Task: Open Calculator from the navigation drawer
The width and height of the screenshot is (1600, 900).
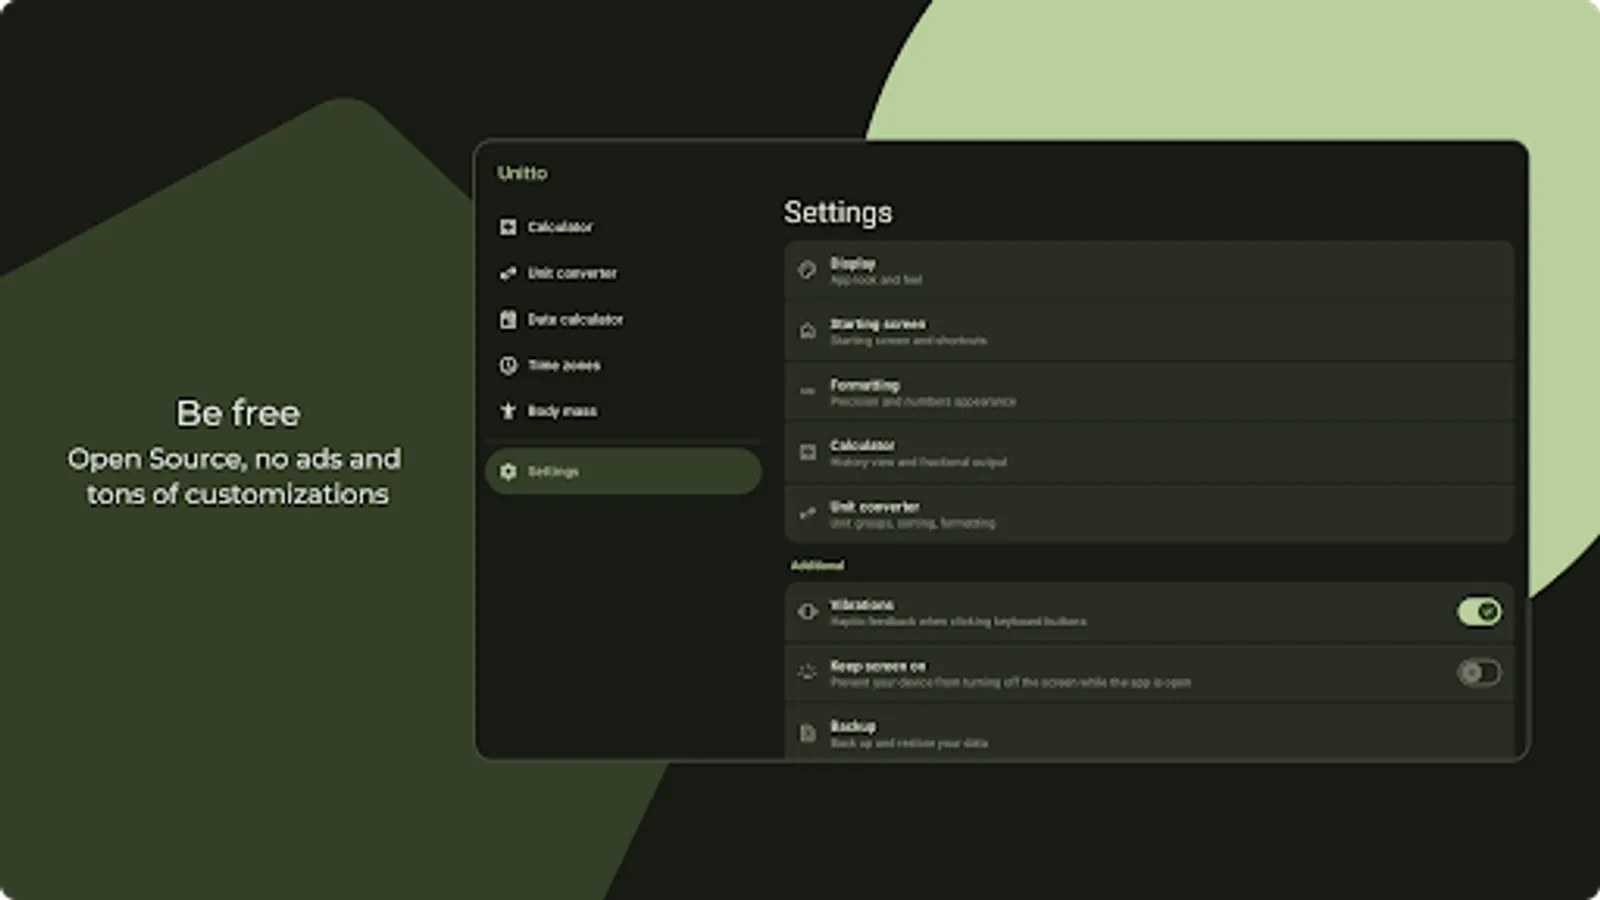Action: point(623,227)
